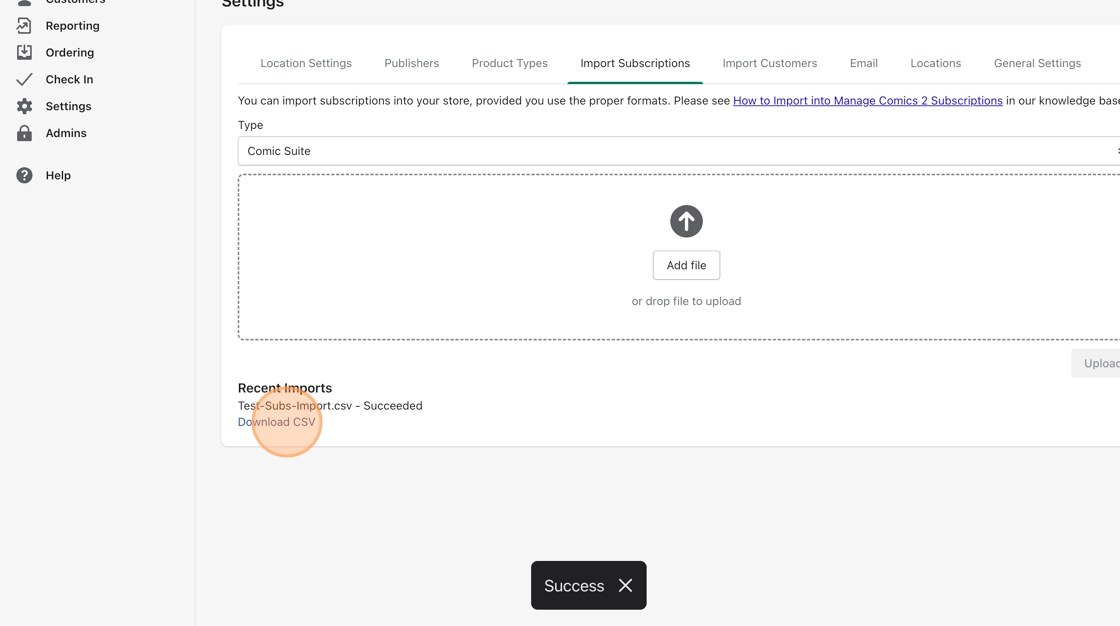Open How to Import into Manage Comics link
This screenshot has height=626, width=1120.
point(867,101)
